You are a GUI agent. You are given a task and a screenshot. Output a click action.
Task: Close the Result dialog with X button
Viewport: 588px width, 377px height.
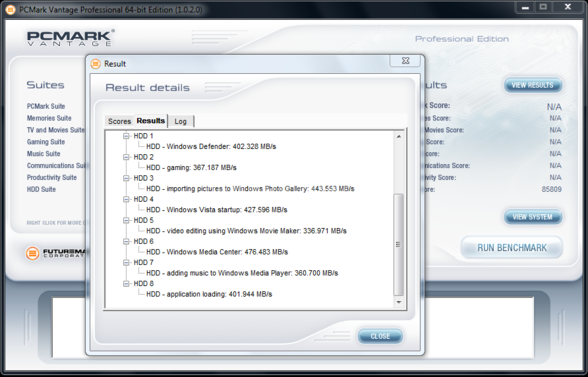[x=405, y=61]
